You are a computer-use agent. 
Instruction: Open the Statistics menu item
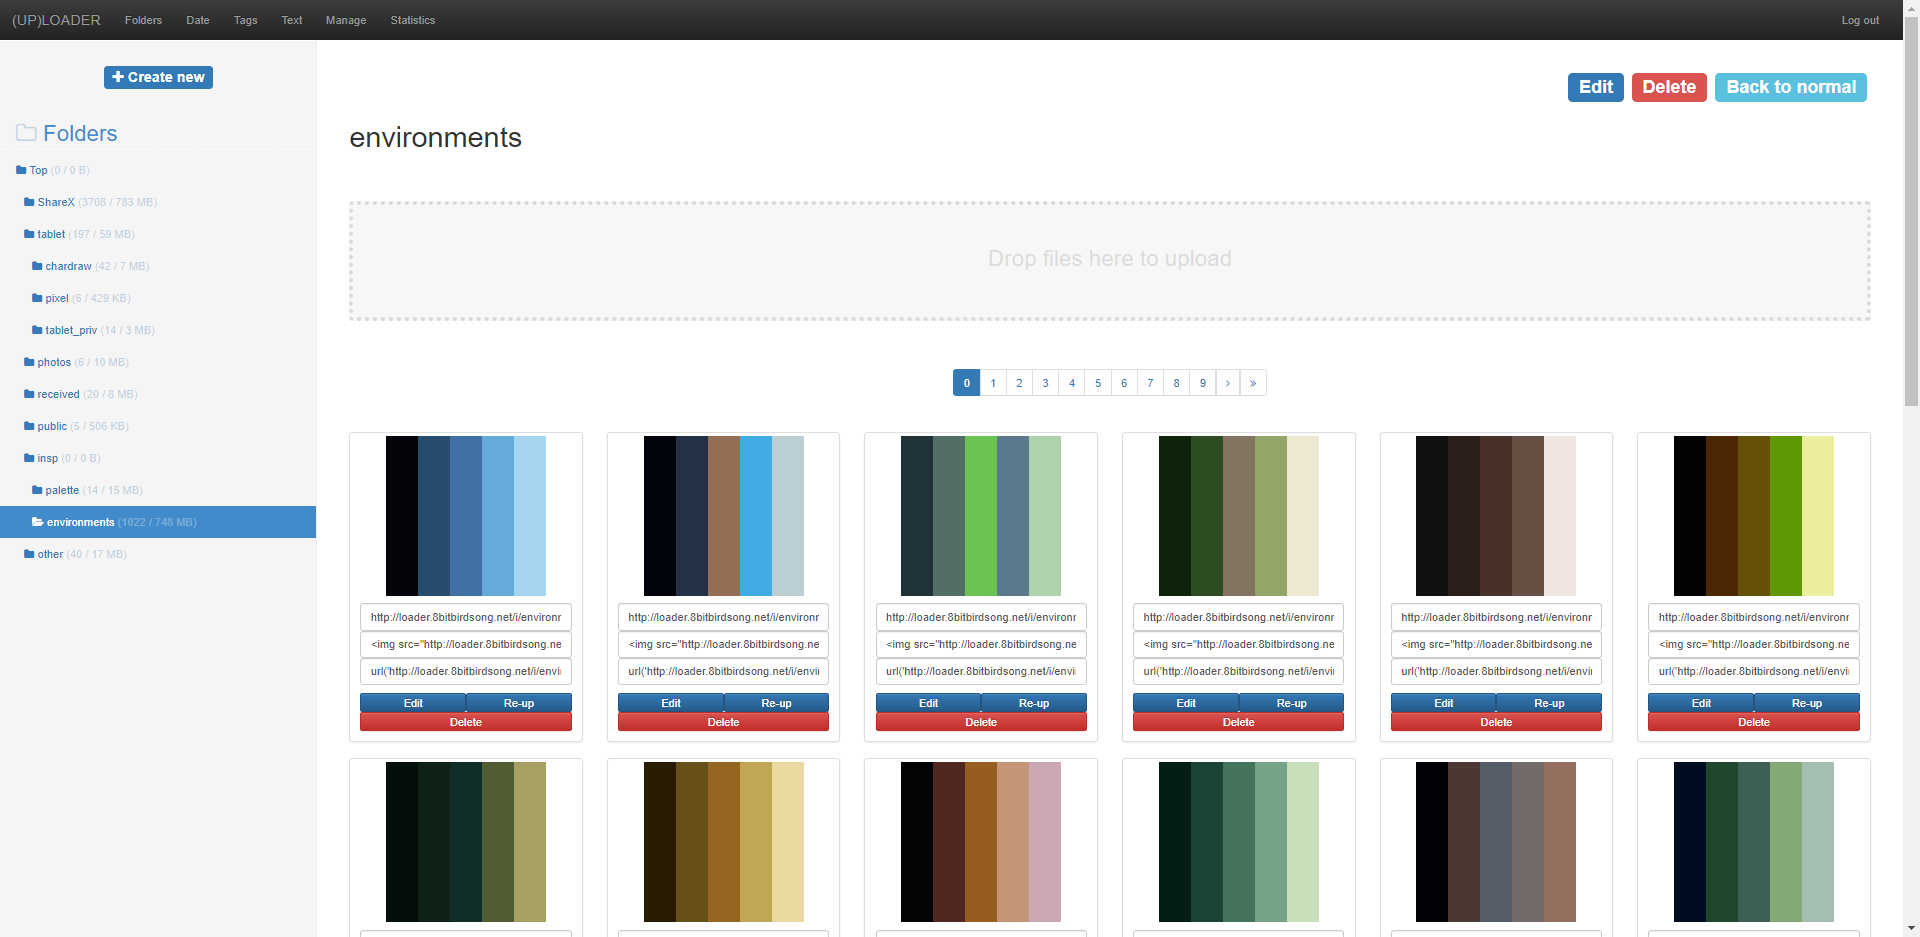pos(412,20)
